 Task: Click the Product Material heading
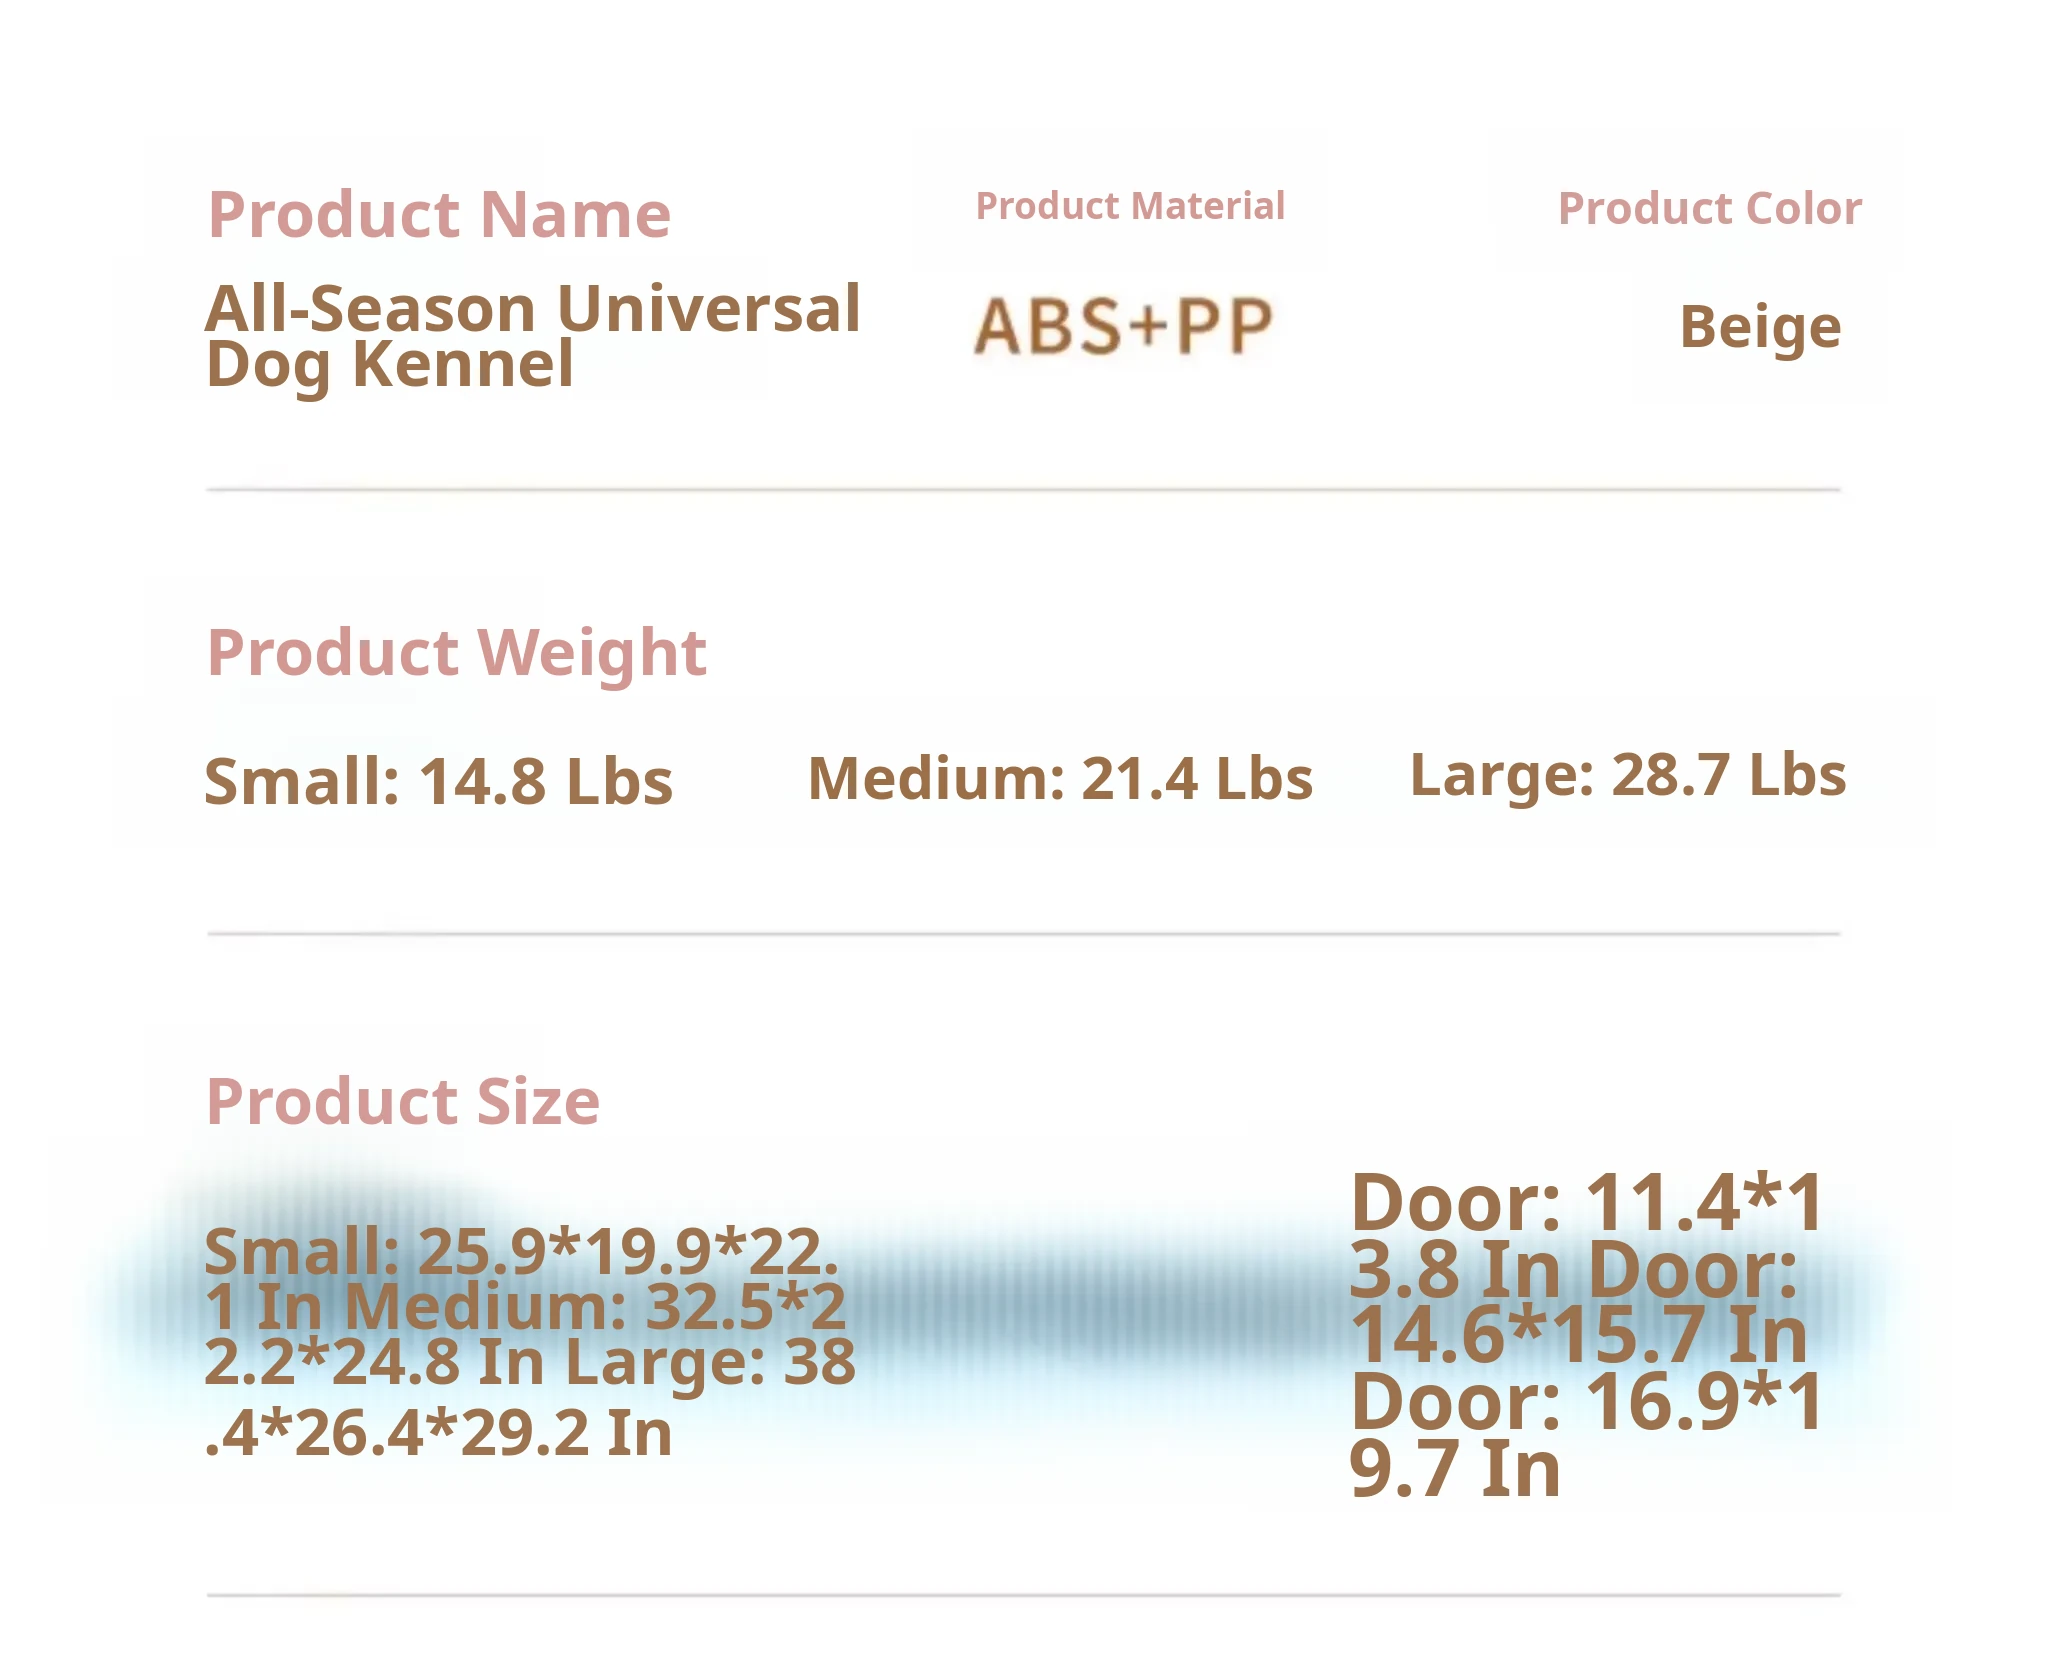pyautogui.click(x=1130, y=206)
